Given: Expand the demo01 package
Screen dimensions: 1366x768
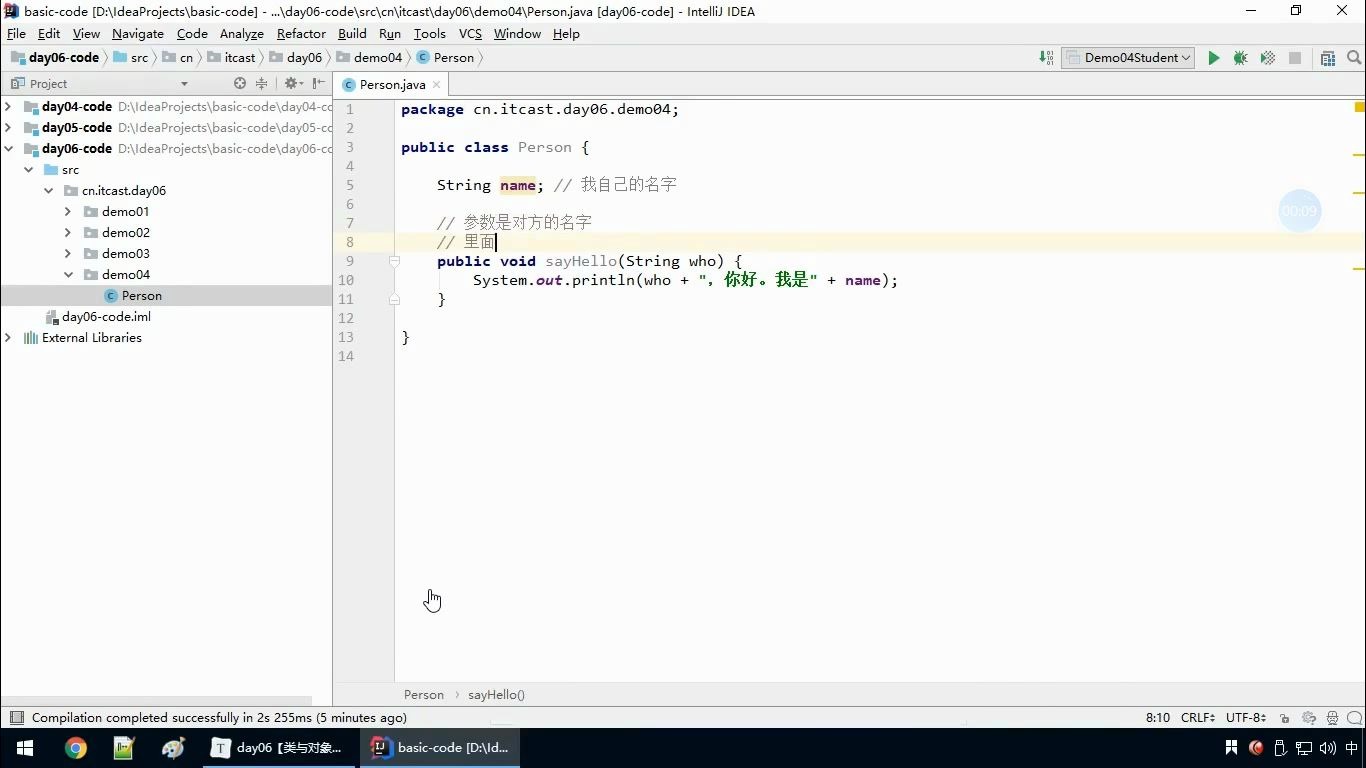Looking at the screenshot, I should click(68, 212).
